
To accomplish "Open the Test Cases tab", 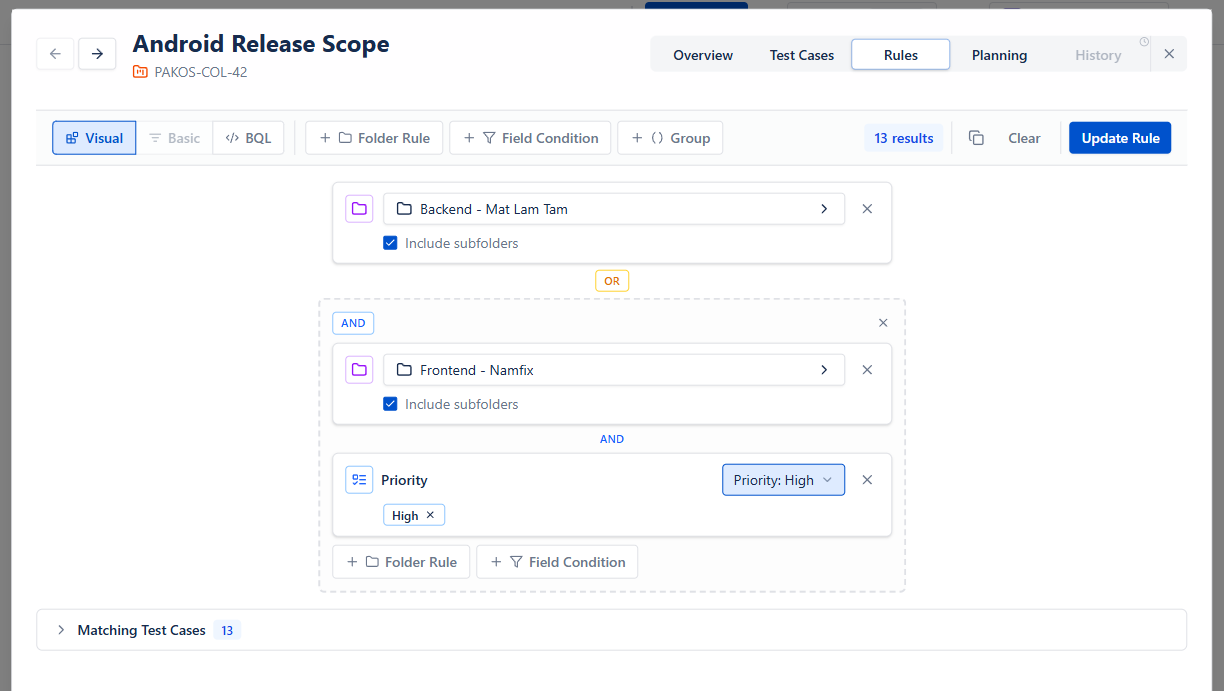I will click(x=802, y=55).
